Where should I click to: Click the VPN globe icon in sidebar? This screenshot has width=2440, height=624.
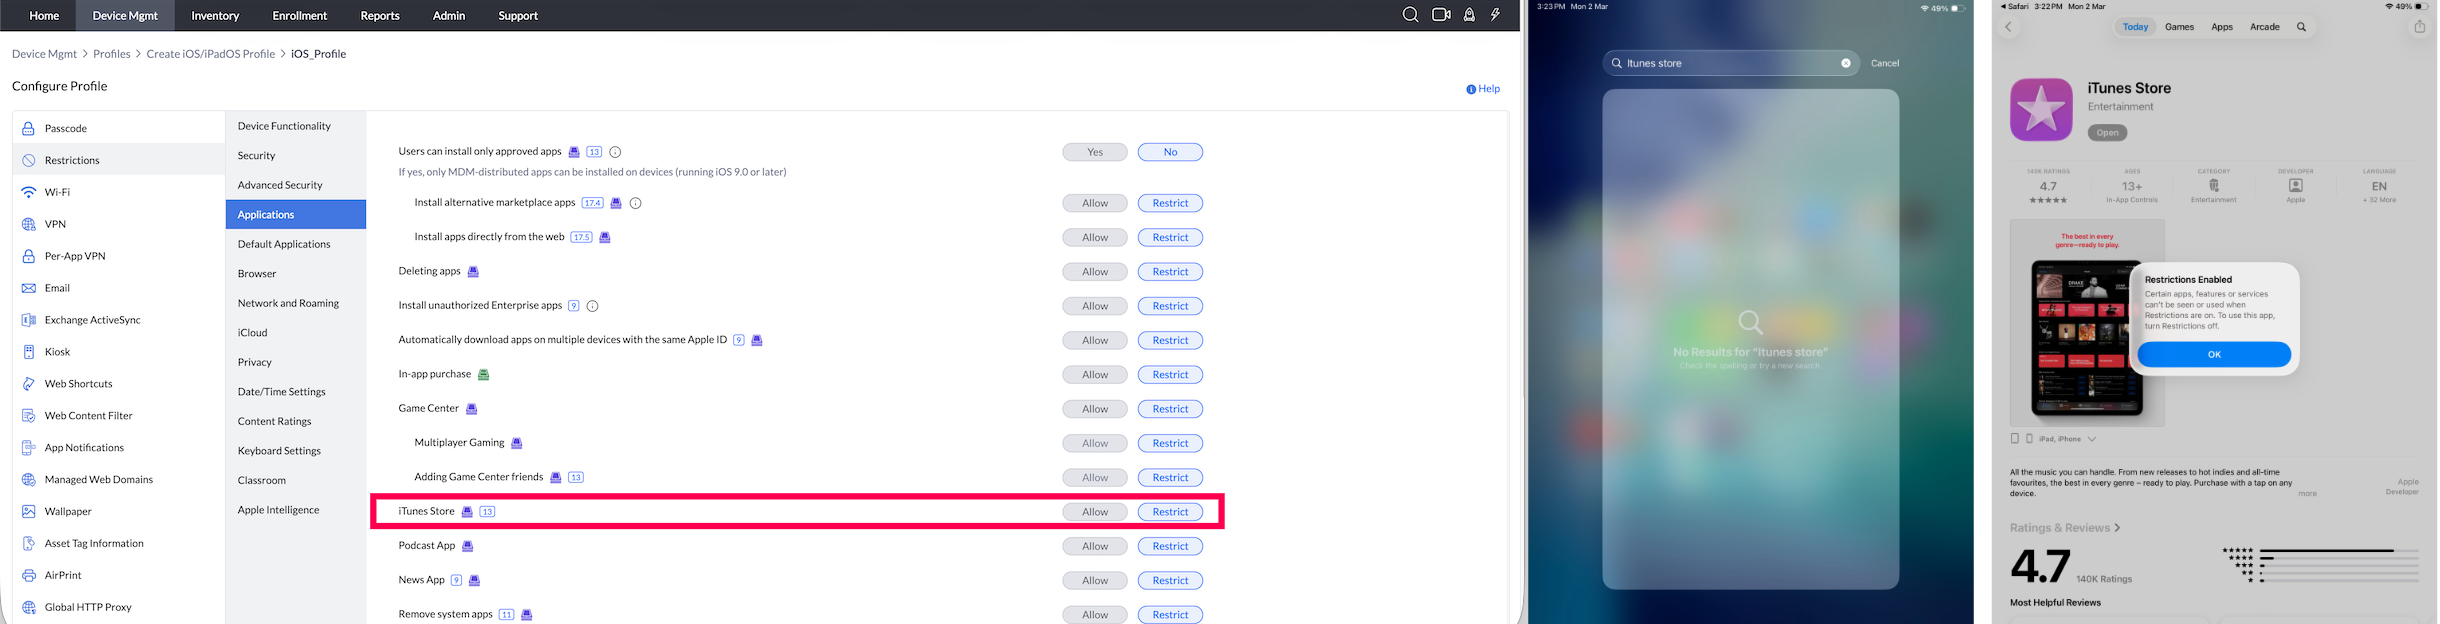click(x=28, y=224)
